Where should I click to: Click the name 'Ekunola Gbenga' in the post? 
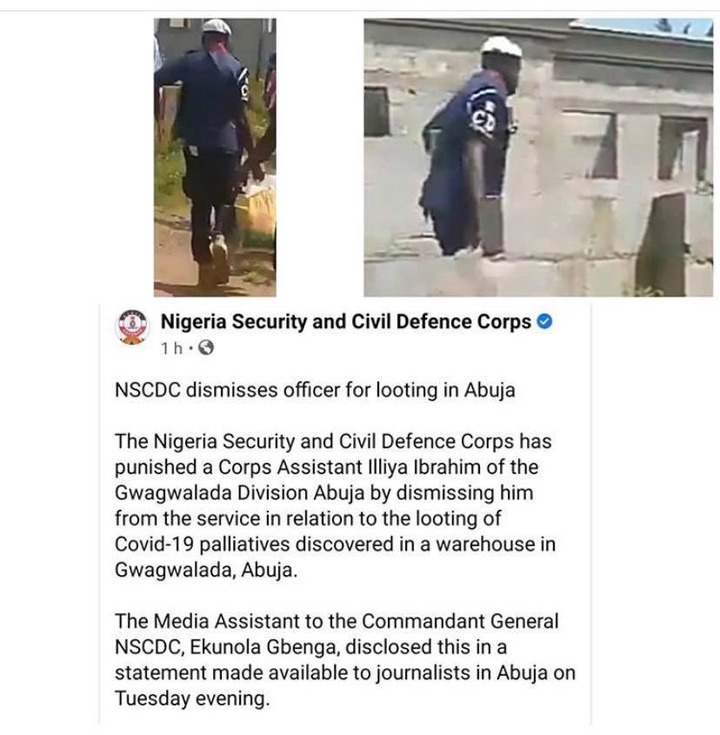[x=263, y=647]
